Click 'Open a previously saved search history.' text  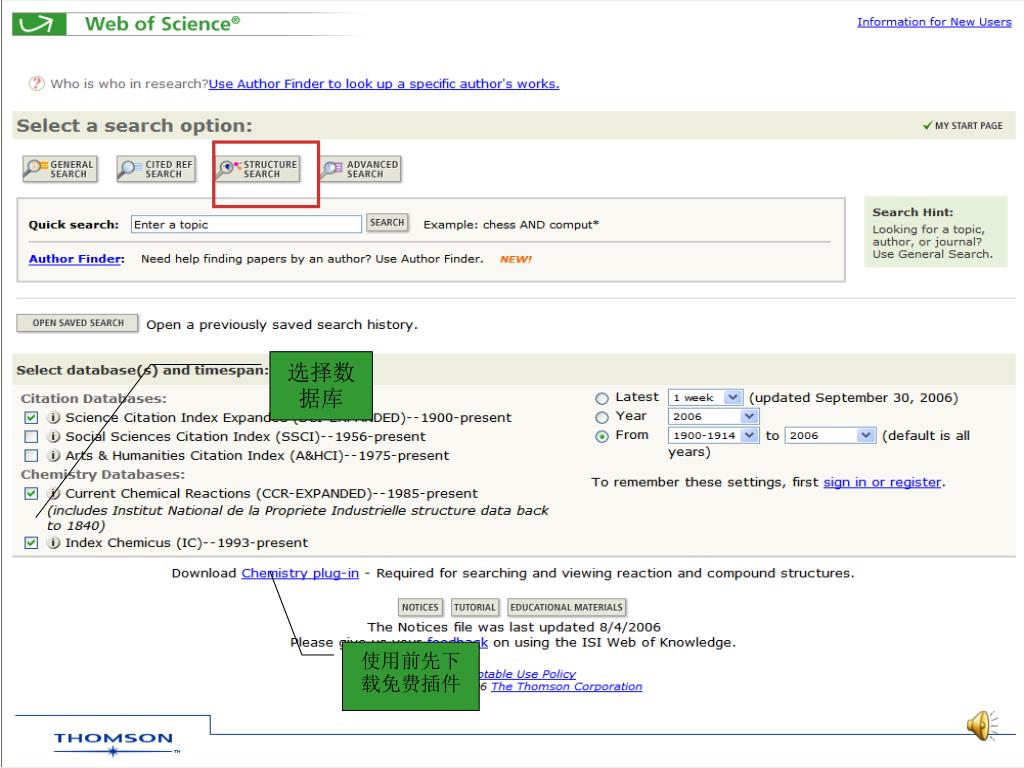point(282,325)
